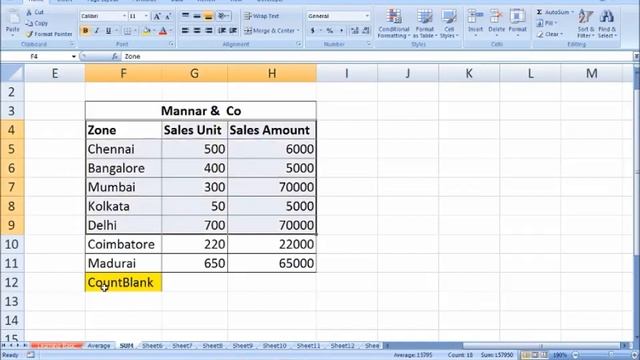This screenshot has width=640, height=360.
Task: Click the Cut scissors icon
Action: point(29,12)
